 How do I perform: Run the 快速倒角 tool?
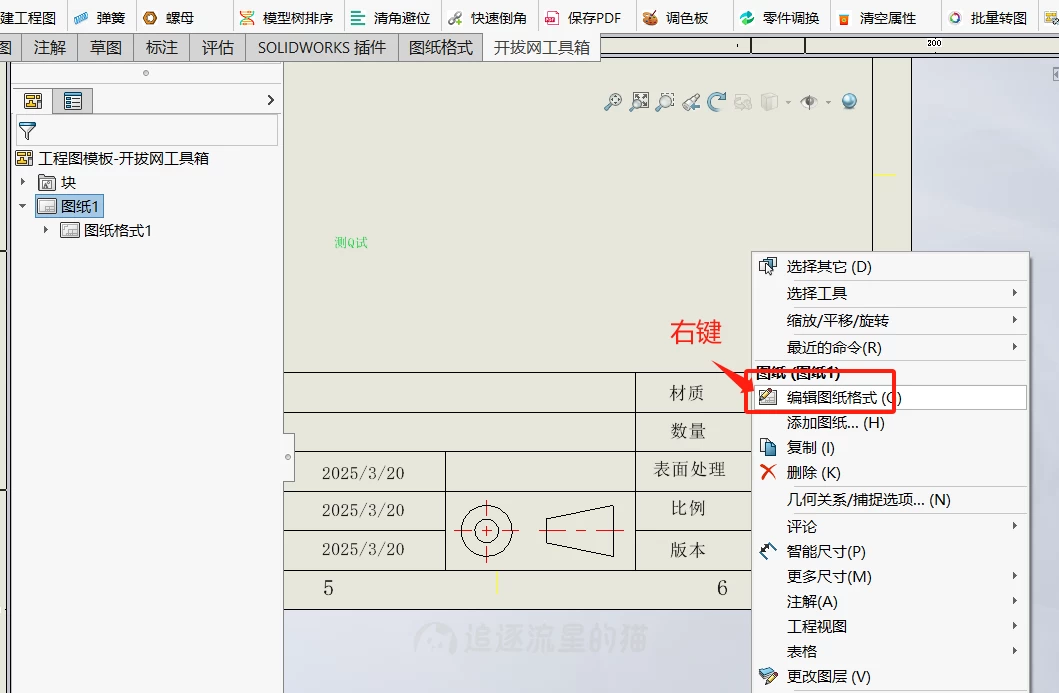[487, 16]
